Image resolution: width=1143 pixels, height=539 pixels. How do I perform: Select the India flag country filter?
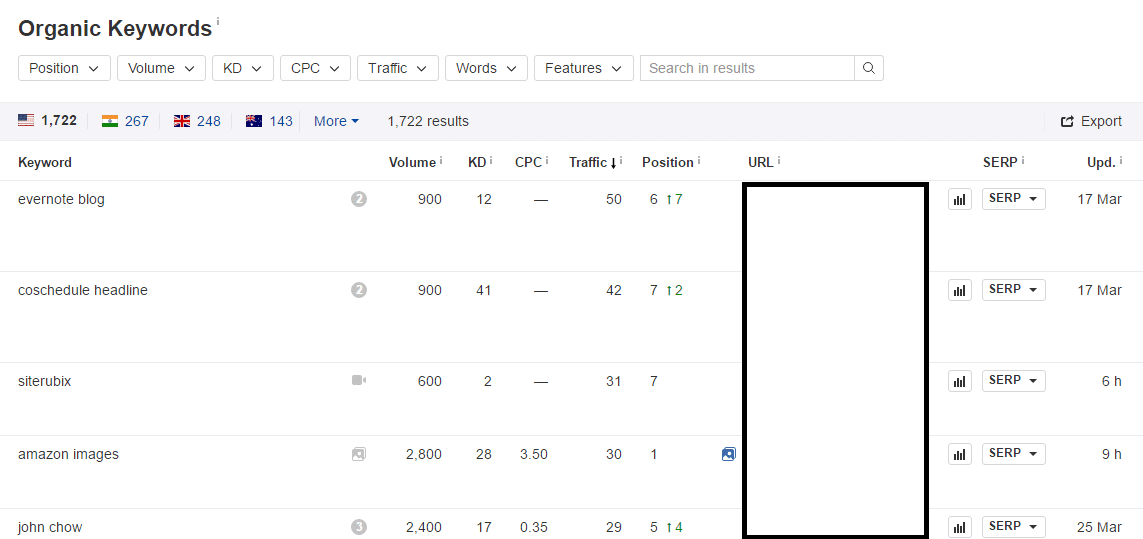[110, 121]
